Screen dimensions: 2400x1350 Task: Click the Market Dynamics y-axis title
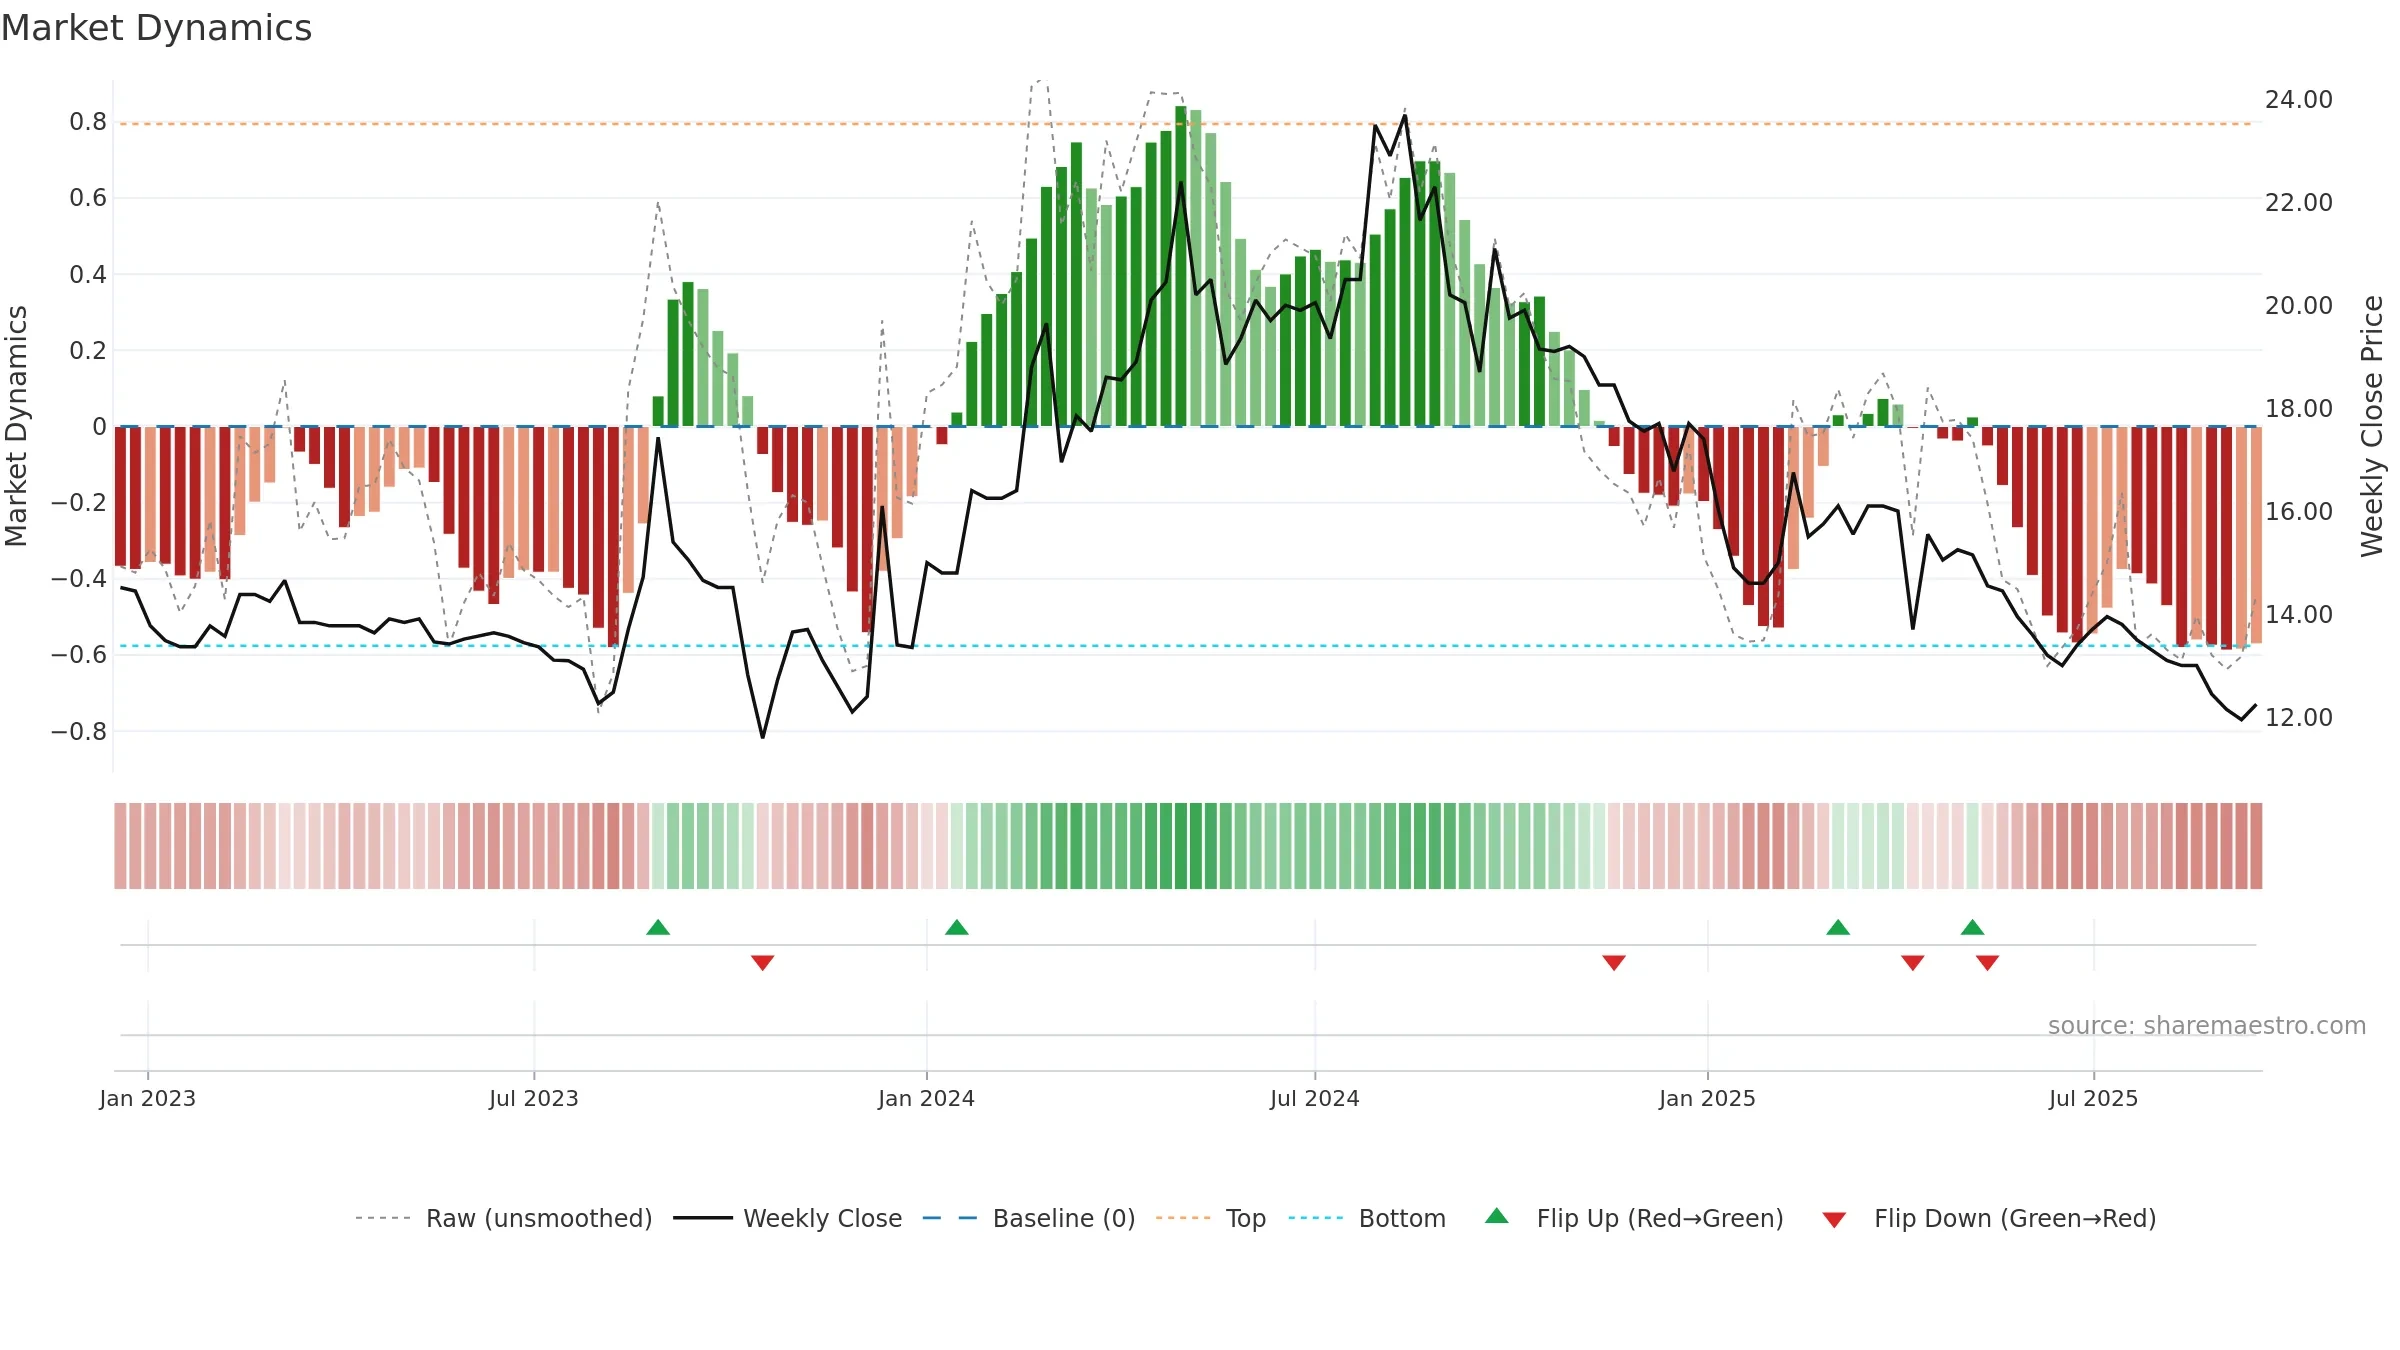pos(16,427)
